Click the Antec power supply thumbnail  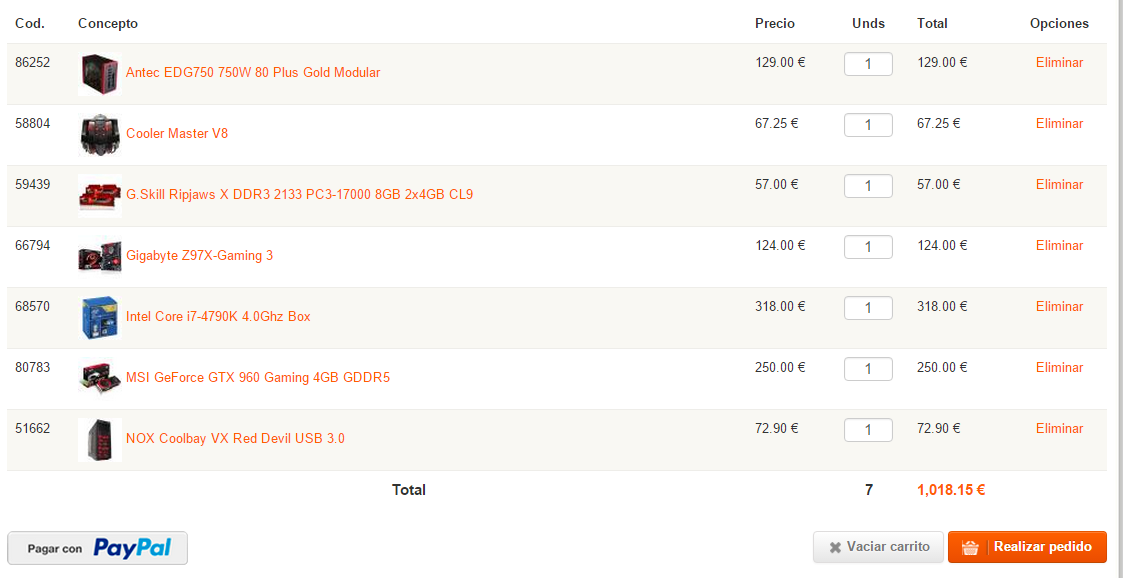pyautogui.click(x=100, y=74)
